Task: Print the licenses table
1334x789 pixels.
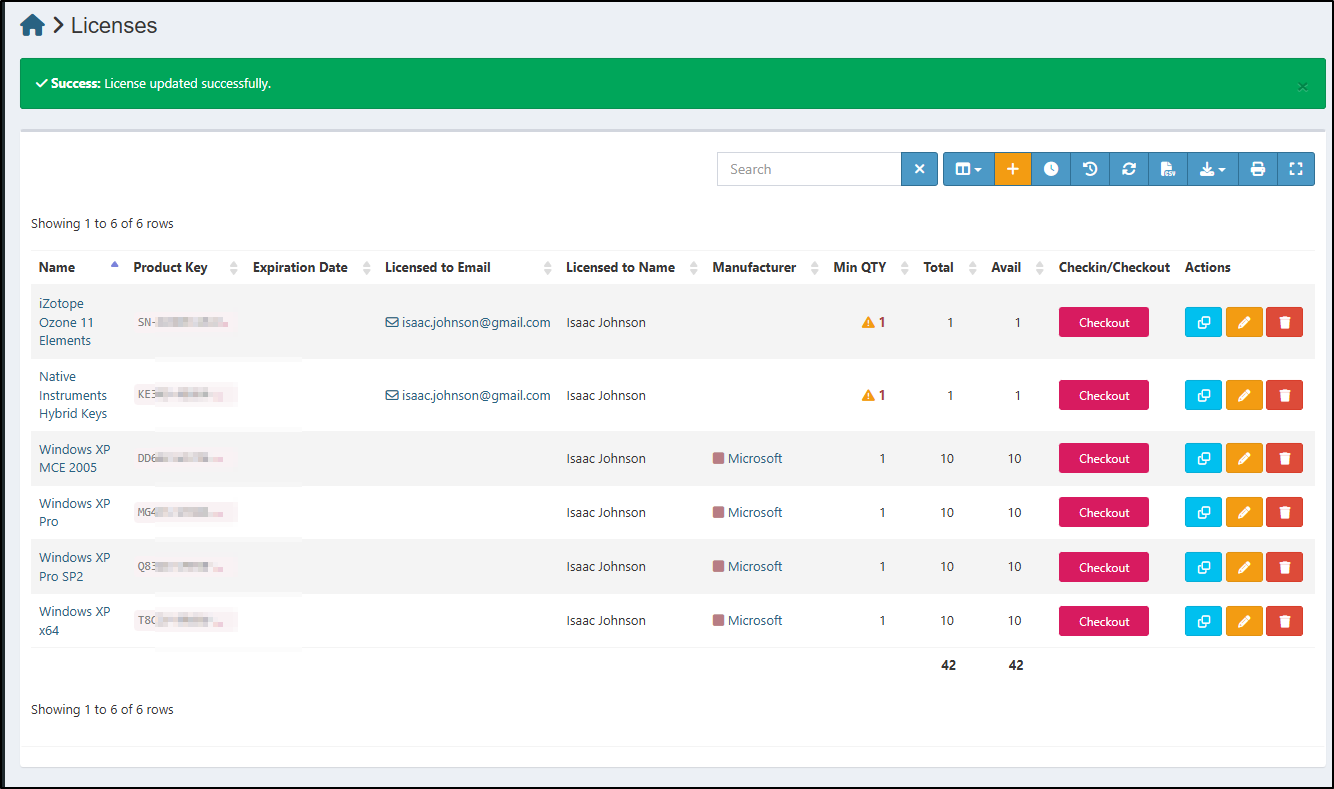Action: click(x=1258, y=169)
